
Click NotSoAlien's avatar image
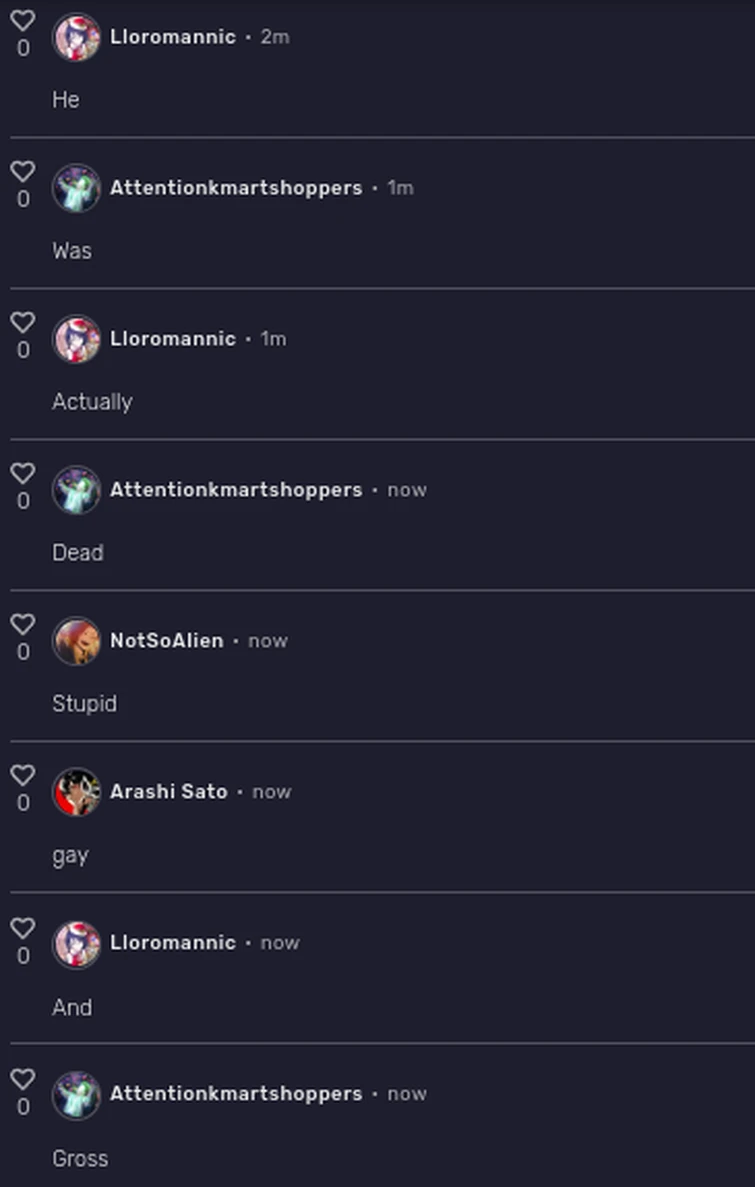[75, 641]
